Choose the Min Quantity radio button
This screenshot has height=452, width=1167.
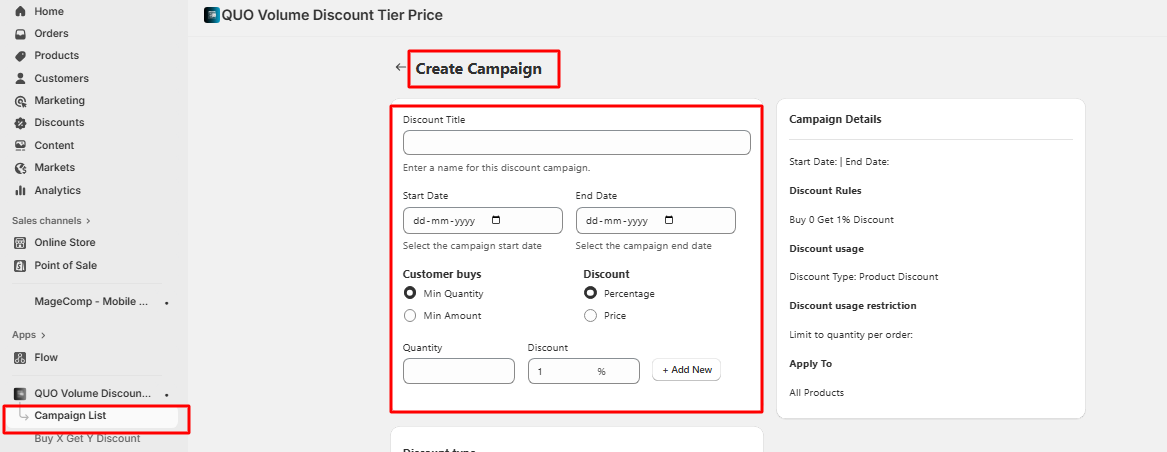(410, 294)
